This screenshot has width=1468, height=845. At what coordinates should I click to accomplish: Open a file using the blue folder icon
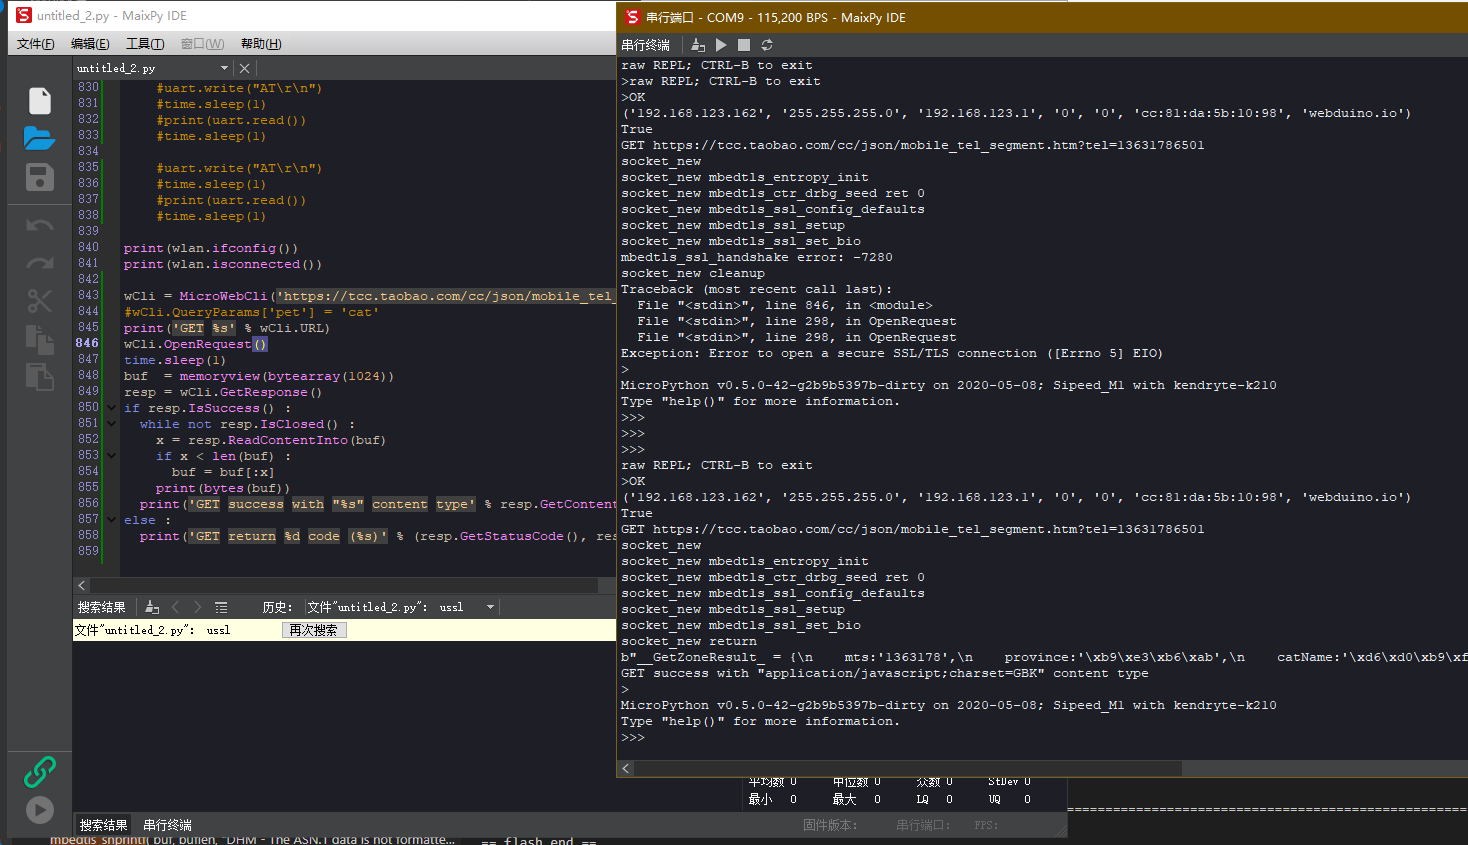coord(39,139)
